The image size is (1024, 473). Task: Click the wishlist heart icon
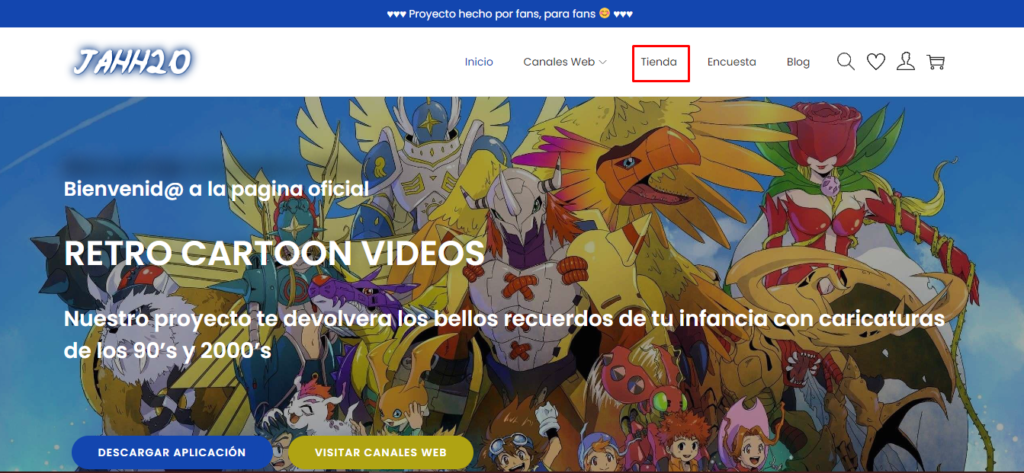[875, 62]
